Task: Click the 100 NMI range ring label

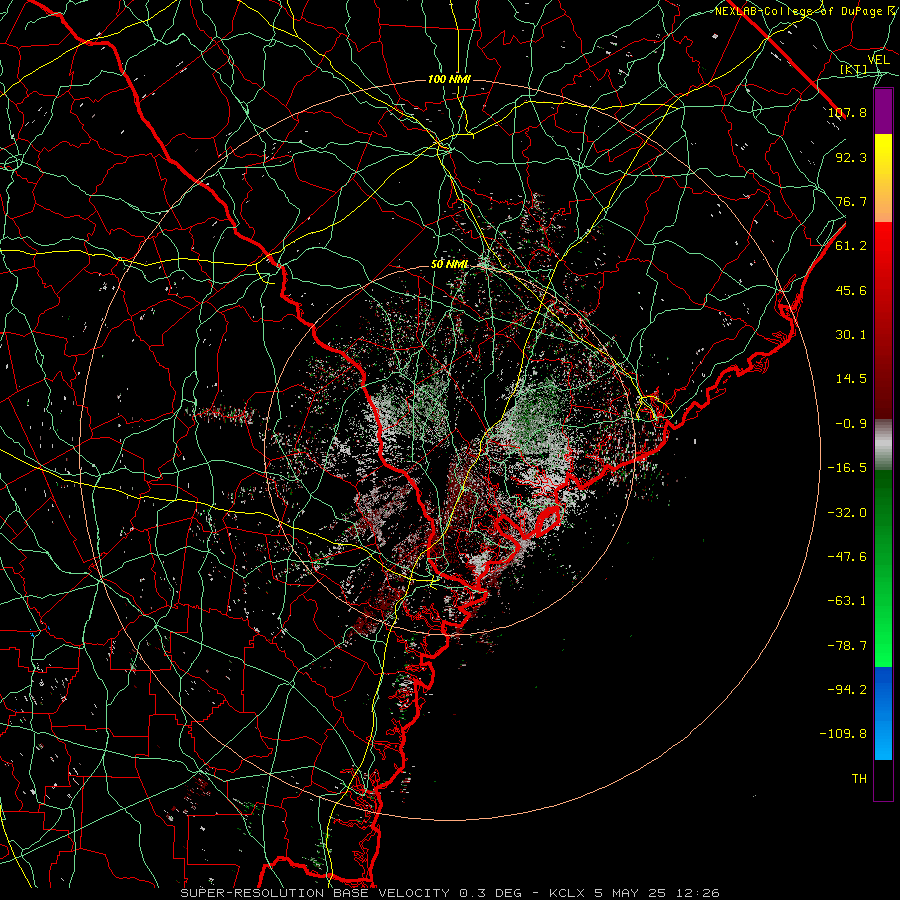Action: click(449, 79)
